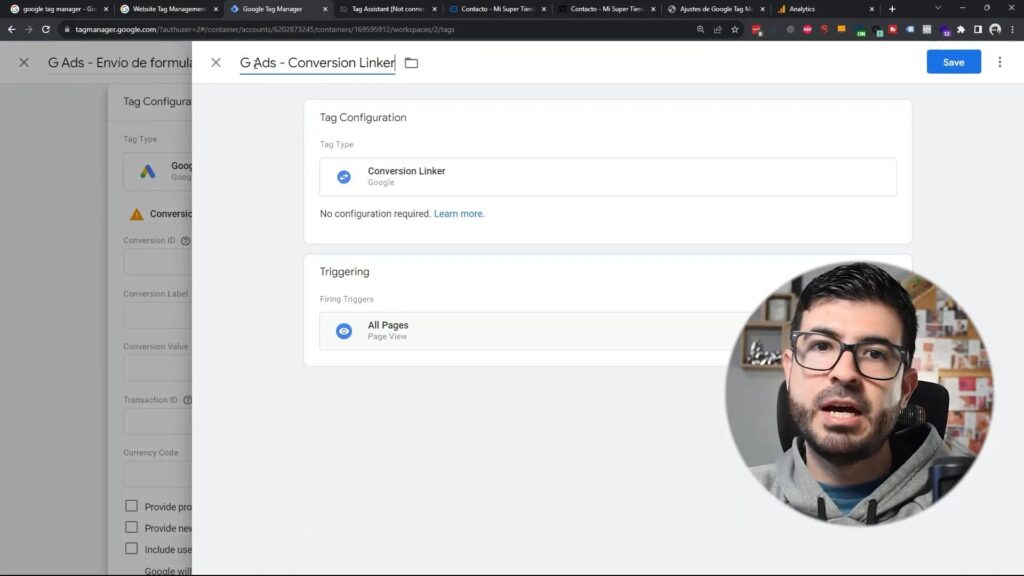Click the address bar URL
This screenshot has height=576, width=1024.
(x=264, y=29)
